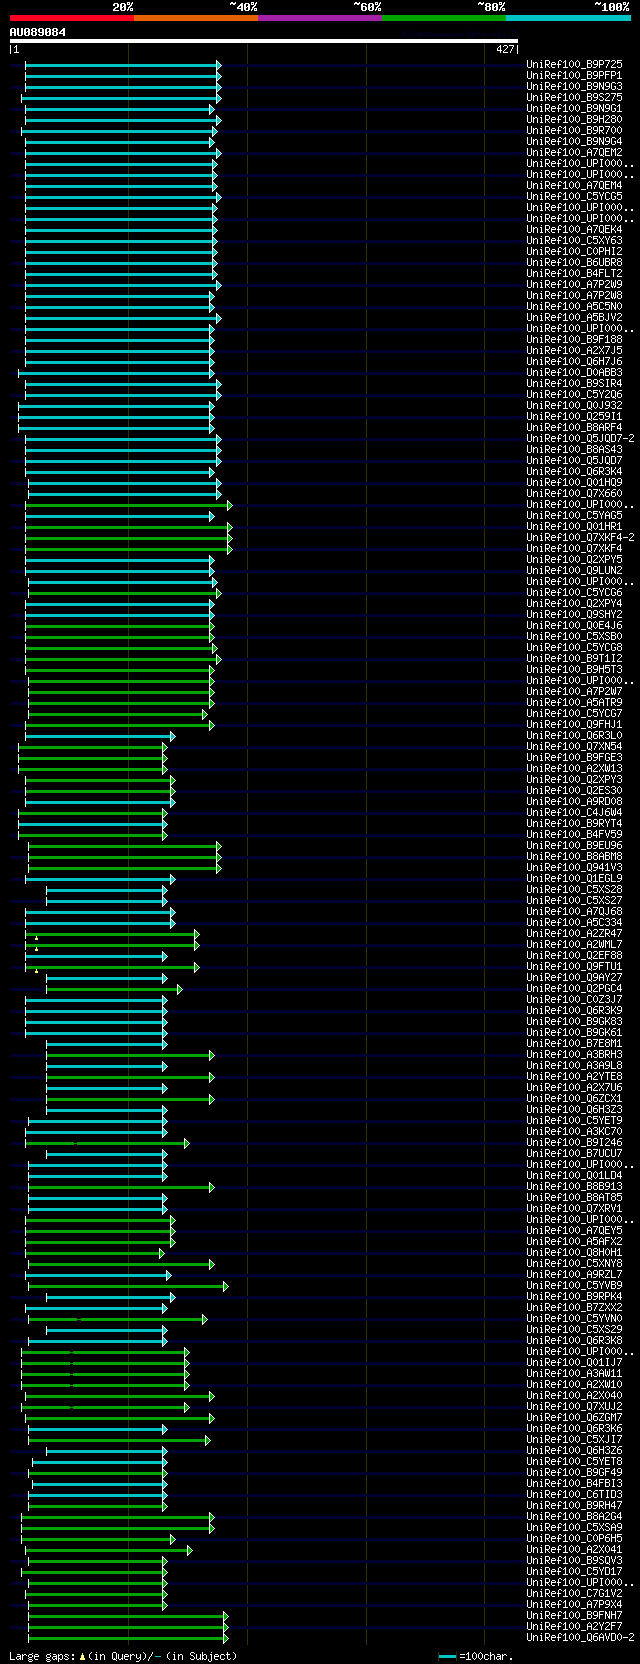Open hit UniRef100_B9H280
The image size is (640, 1664).
point(574,119)
